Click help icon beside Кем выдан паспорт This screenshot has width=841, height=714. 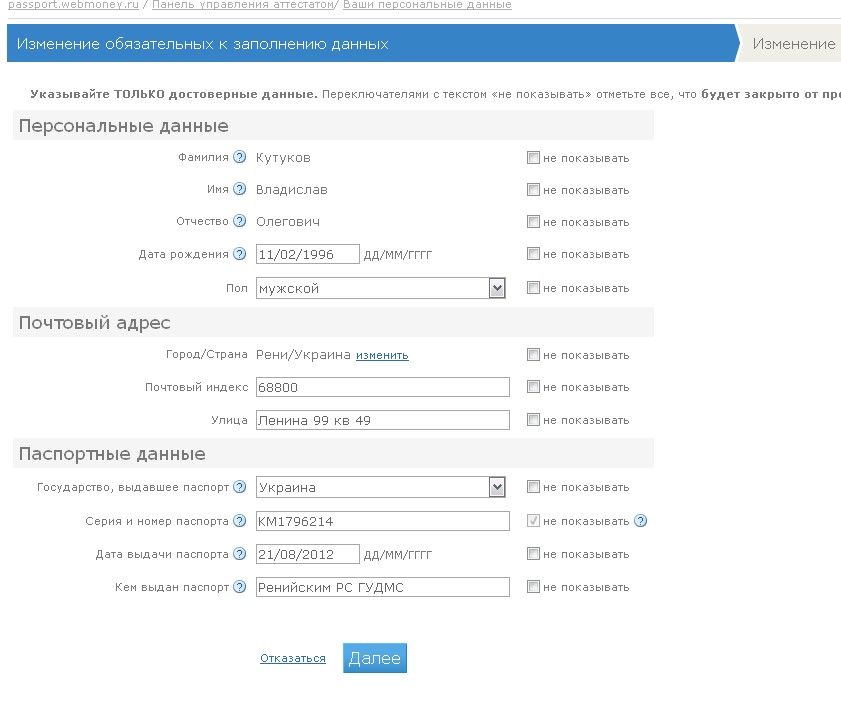[239, 587]
